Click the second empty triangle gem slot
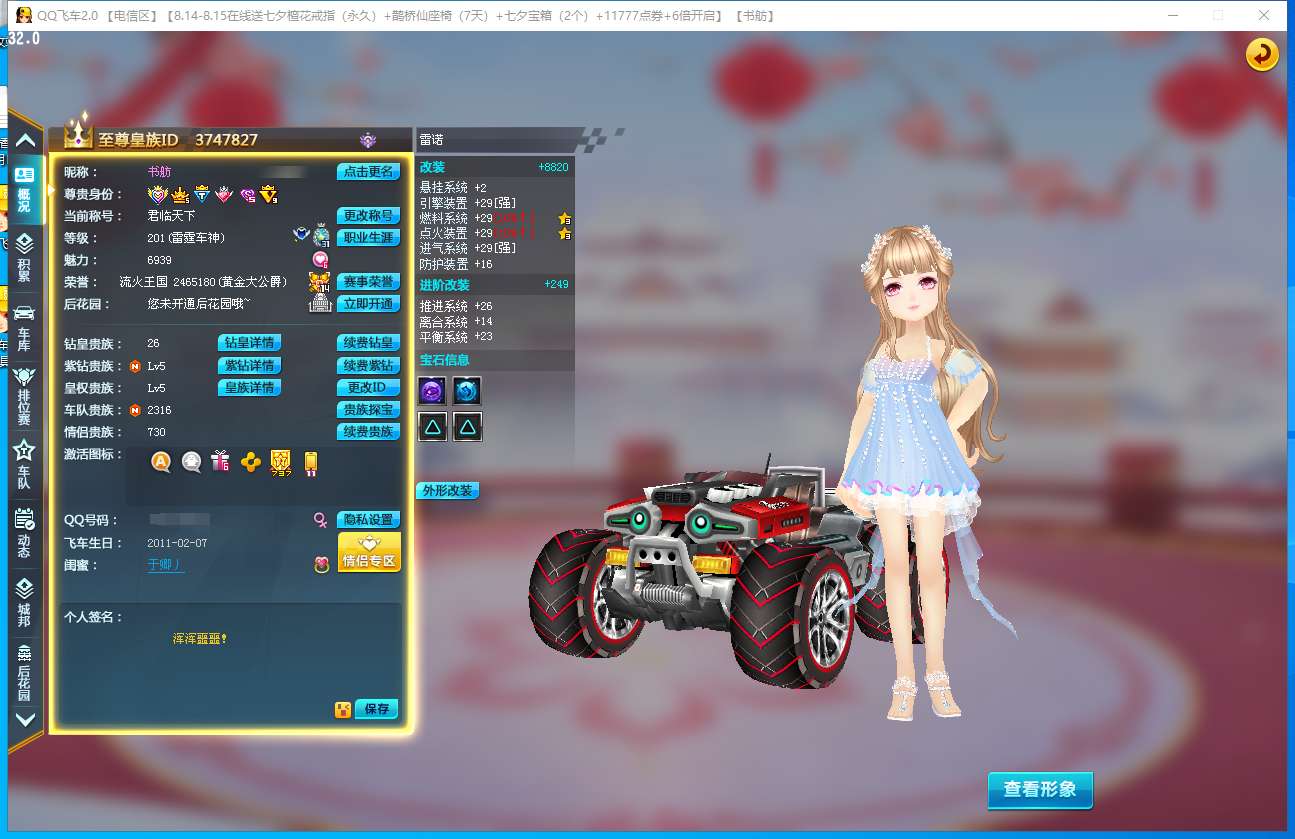Viewport: 1295px width, 839px height. click(468, 428)
